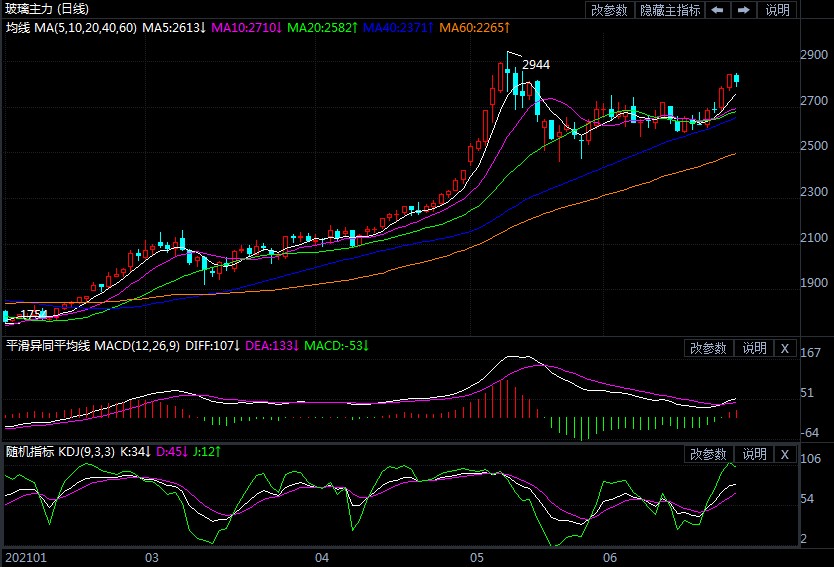The image size is (834, 567).
Task: Open 改参数 in the MACD panel
Action: click(x=708, y=348)
